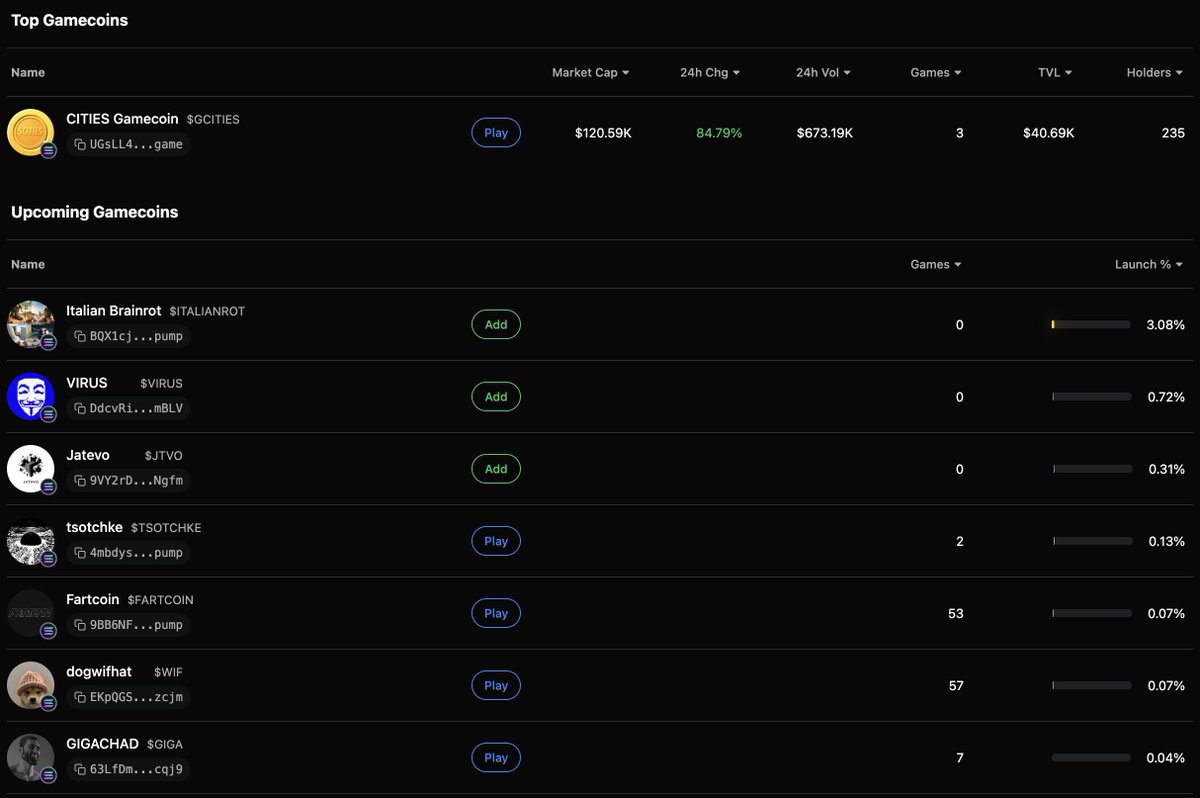The width and height of the screenshot is (1200, 798).
Task: Open the GIGACHAD avatar thumbnail
Action: point(30,758)
